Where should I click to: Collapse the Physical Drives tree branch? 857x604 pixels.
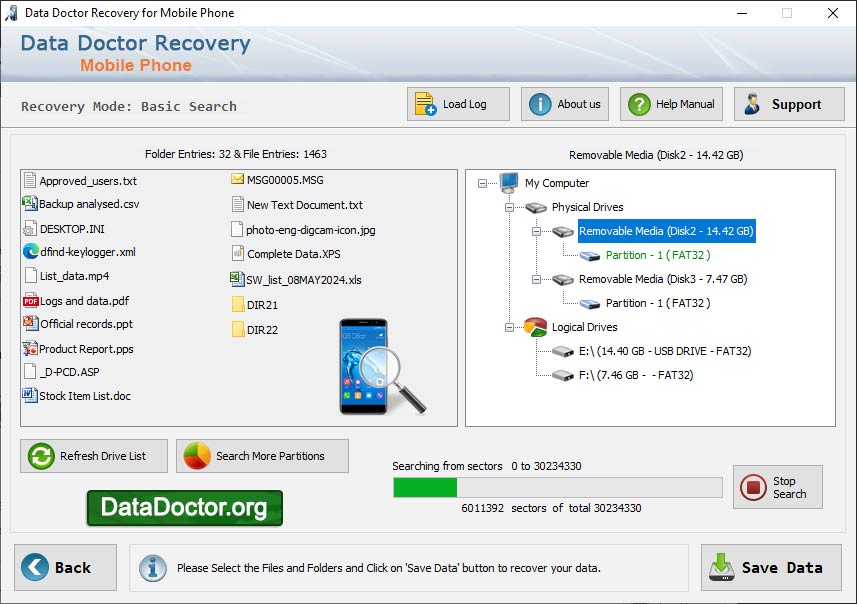509,207
